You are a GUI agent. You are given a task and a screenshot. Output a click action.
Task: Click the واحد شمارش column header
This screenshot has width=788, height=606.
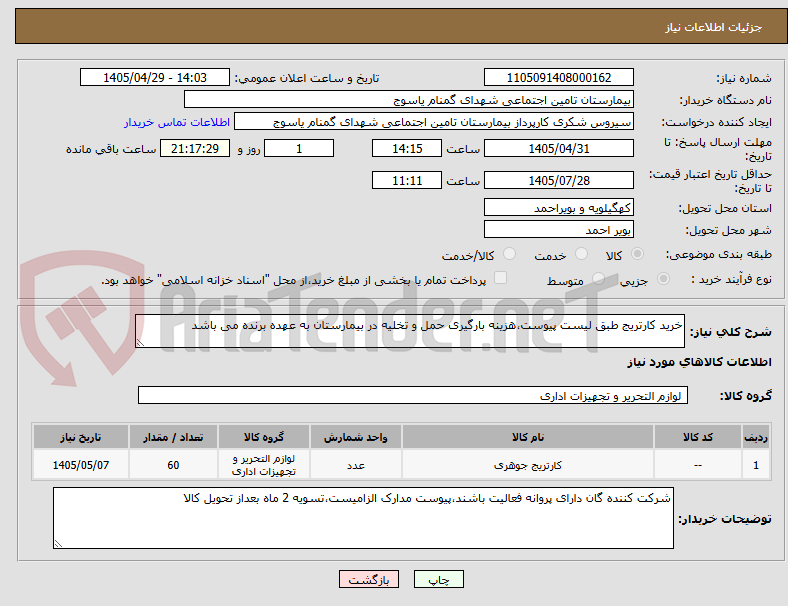[356, 437]
